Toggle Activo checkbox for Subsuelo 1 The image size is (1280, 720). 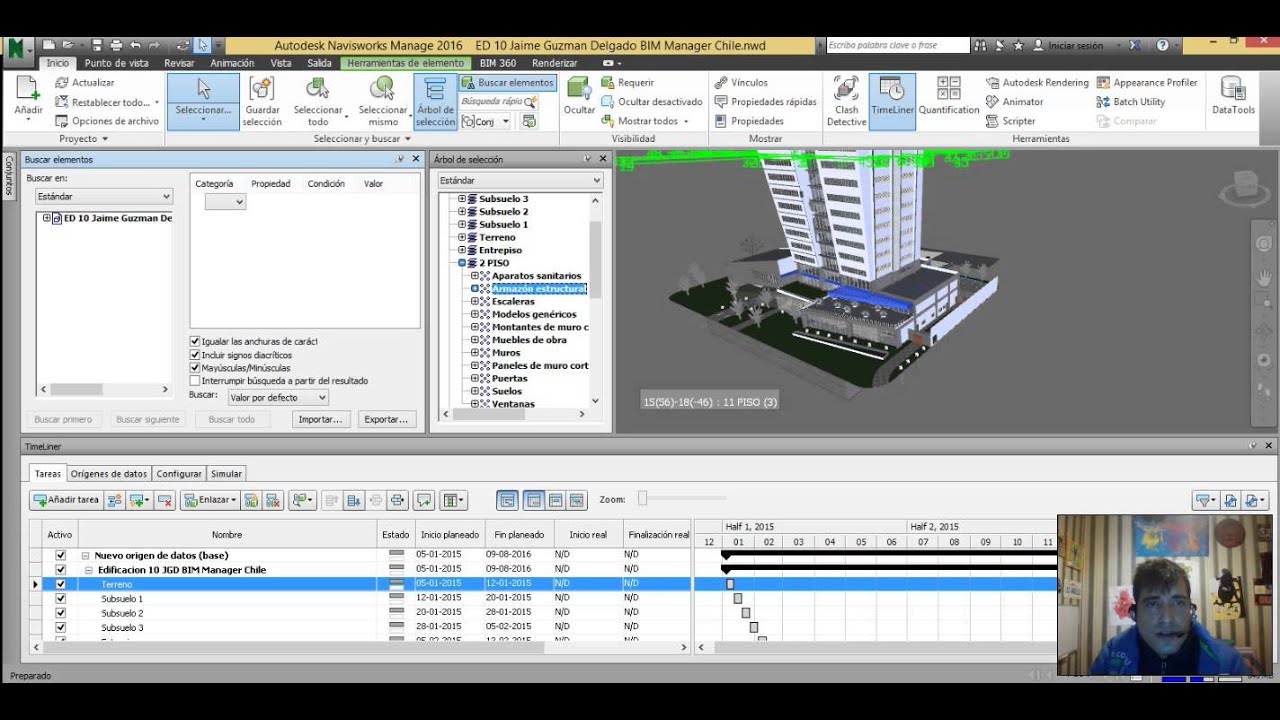coord(60,599)
